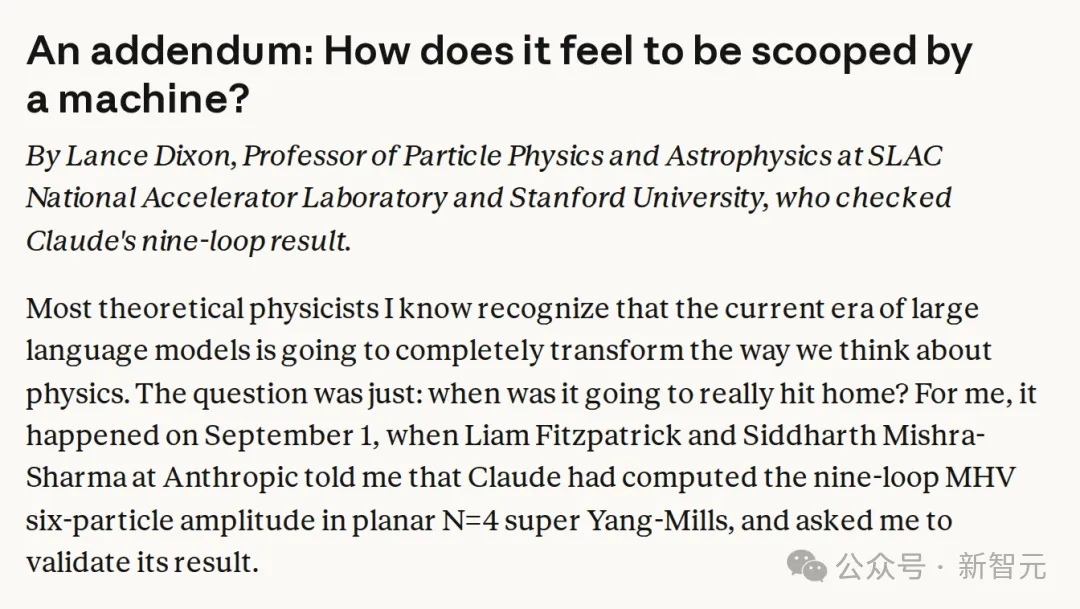Click 'validate its result.' final line
1080x609 pixels.
click(x=142, y=562)
